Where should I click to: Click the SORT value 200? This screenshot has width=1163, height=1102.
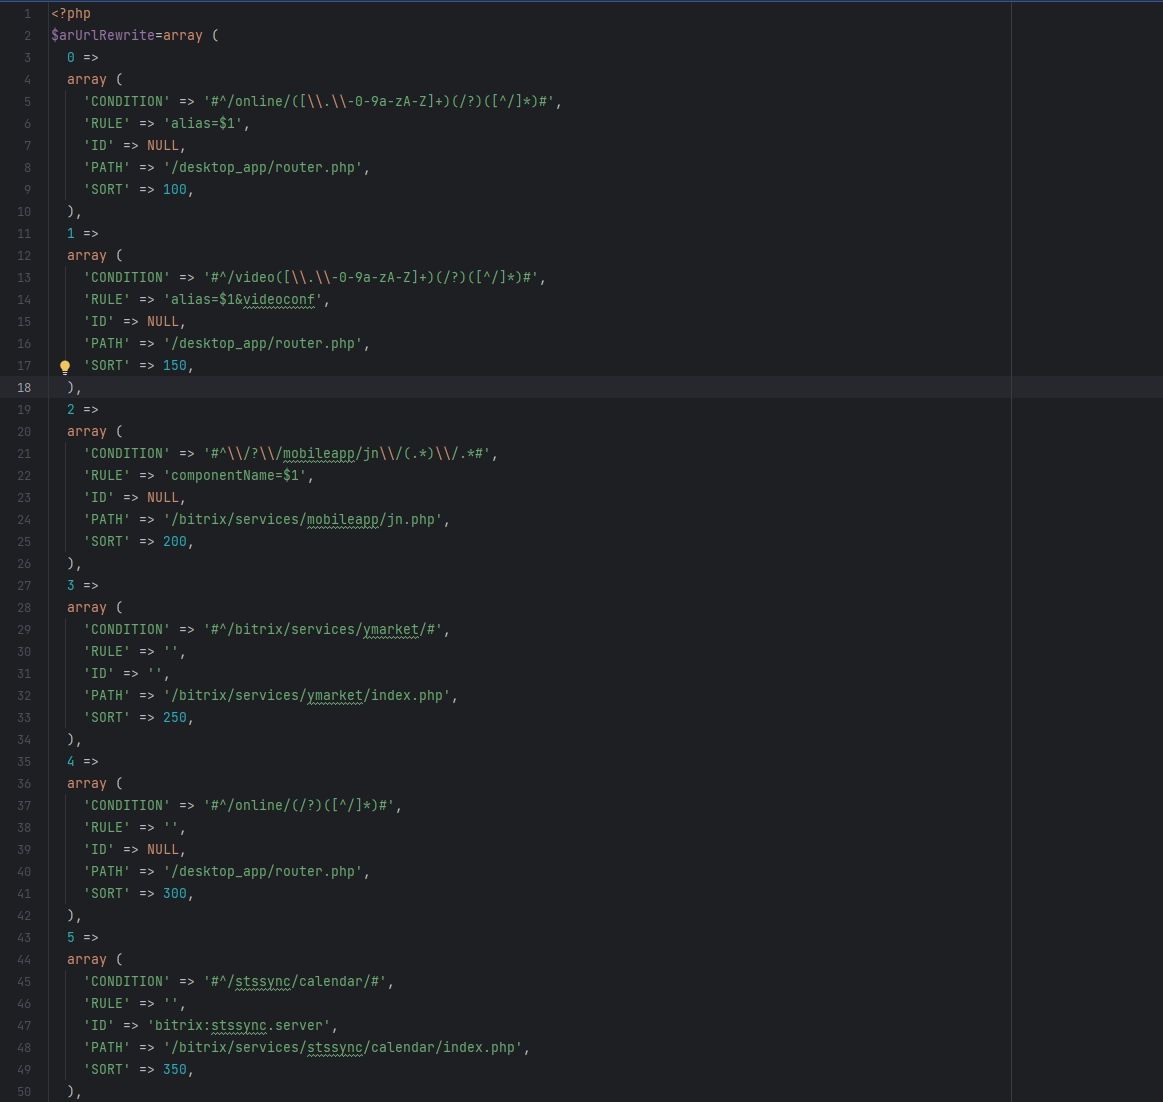[x=175, y=542]
